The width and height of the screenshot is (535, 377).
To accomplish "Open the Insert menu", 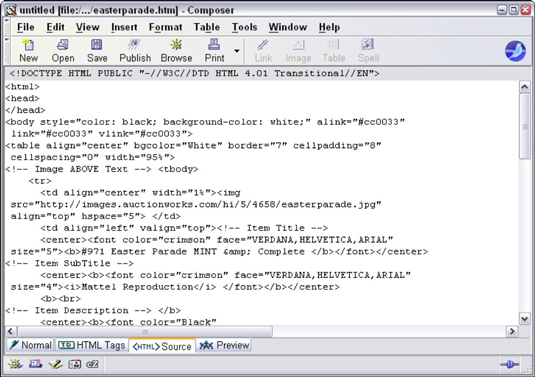I will click(124, 27).
